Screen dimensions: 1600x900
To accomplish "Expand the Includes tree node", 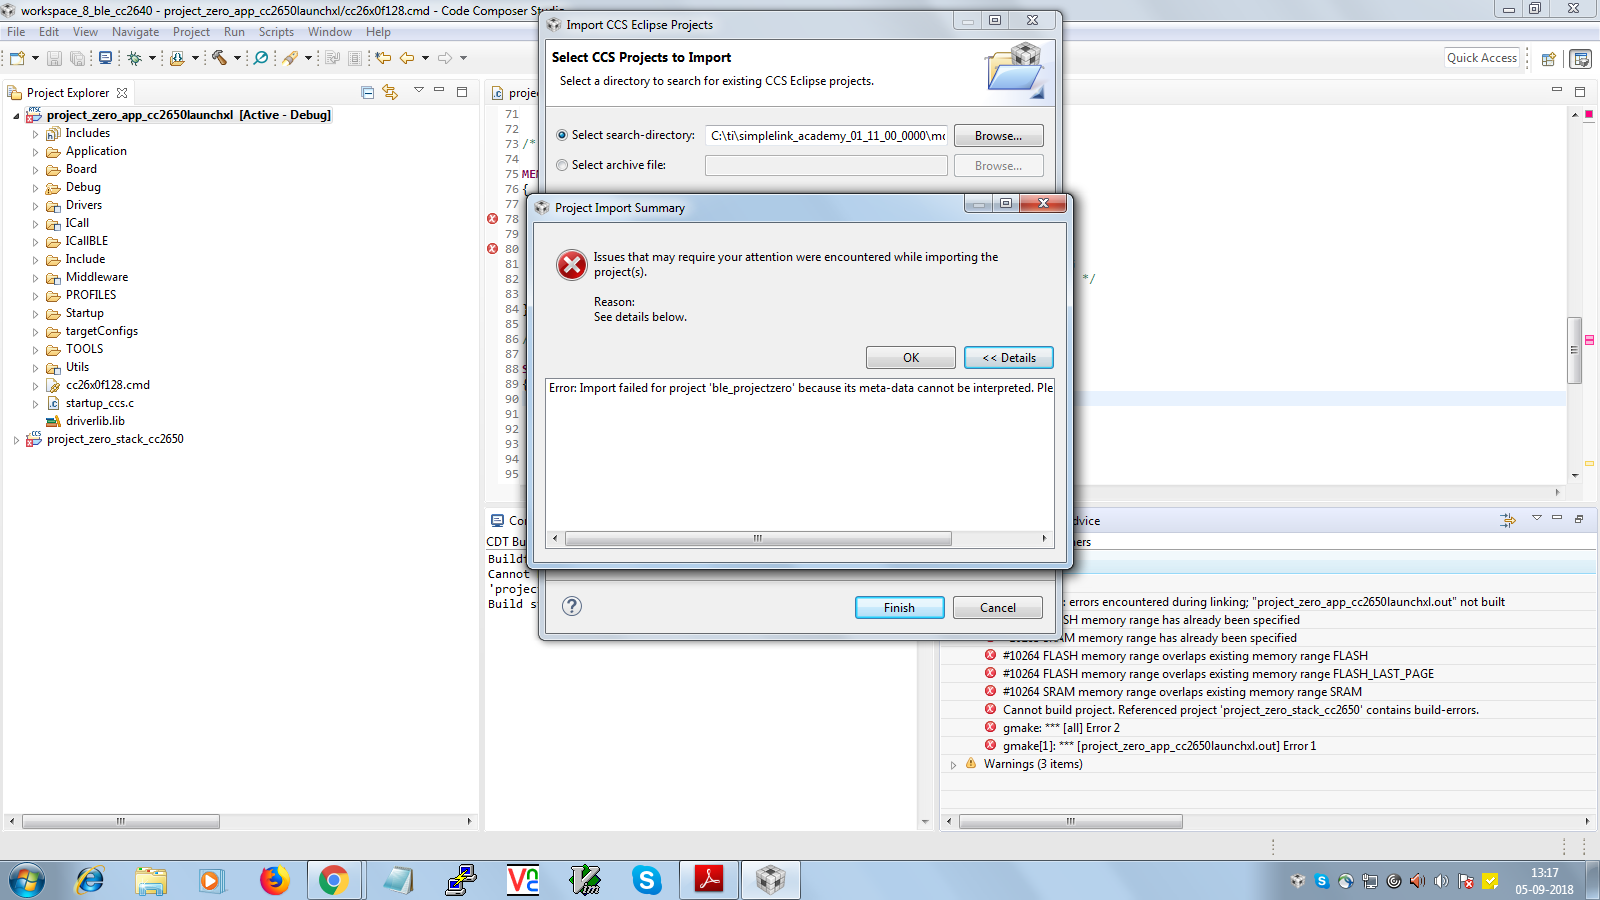I will 36,134.
